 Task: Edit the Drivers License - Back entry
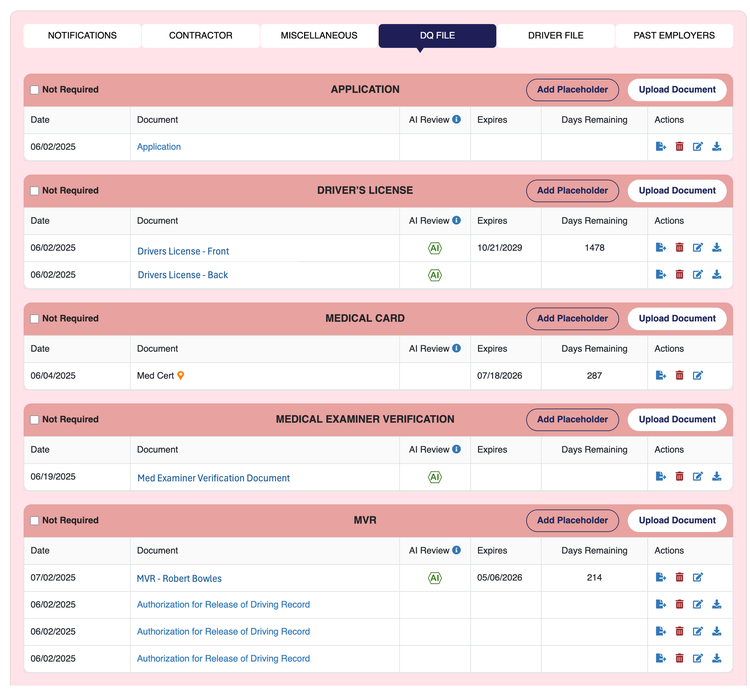tap(698, 275)
